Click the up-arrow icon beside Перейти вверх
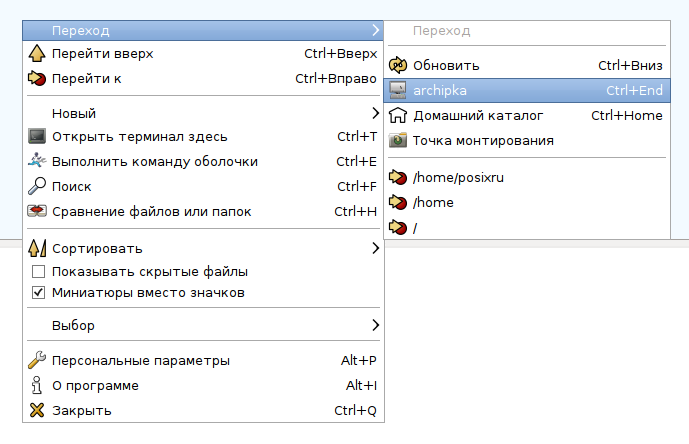 click(x=37, y=54)
